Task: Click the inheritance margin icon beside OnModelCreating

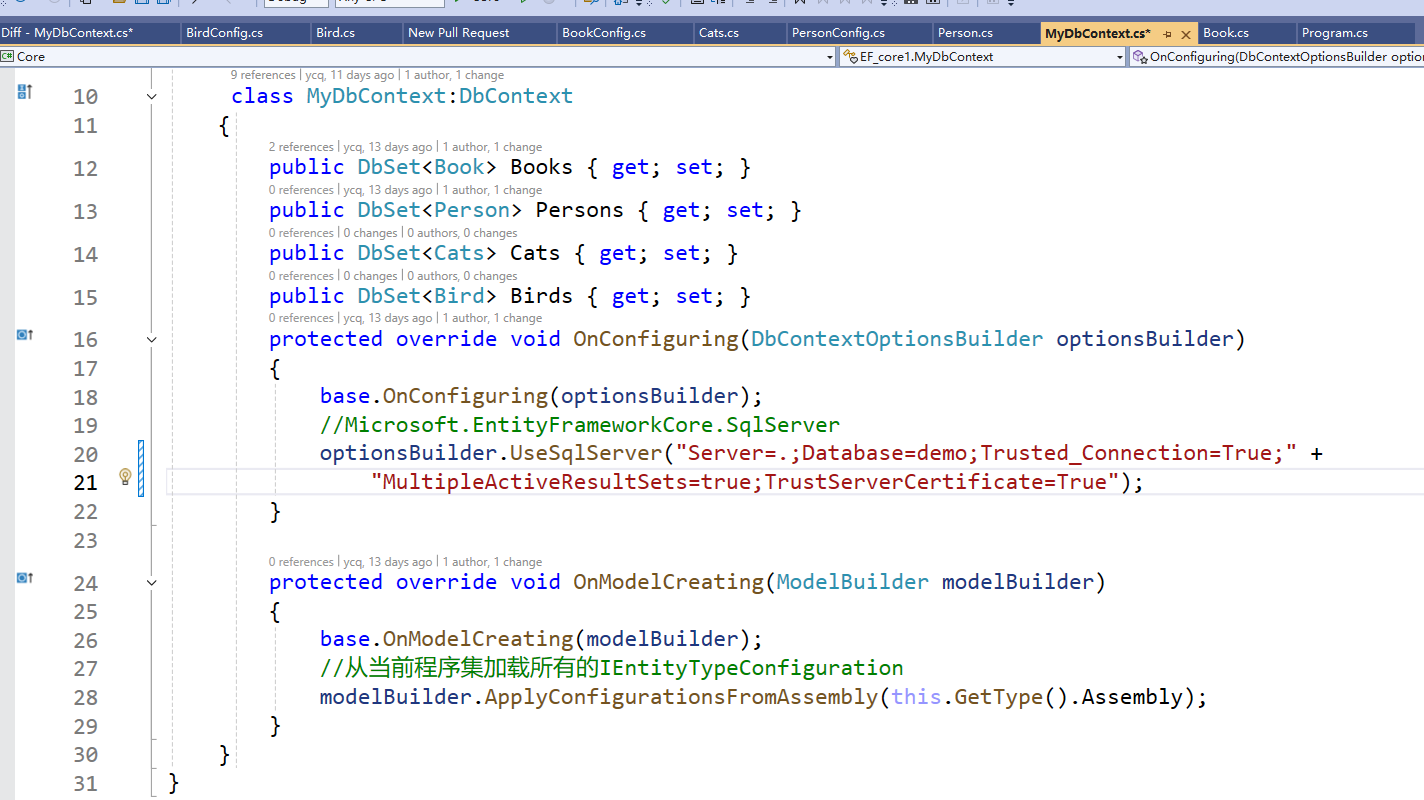Action: coord(24,577)
